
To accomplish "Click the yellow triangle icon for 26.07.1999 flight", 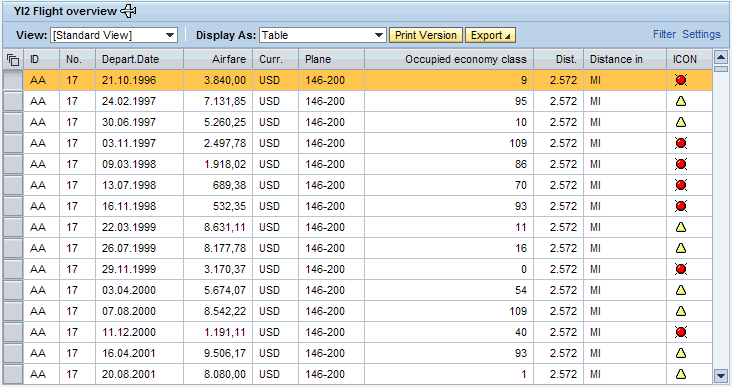I will (x=681, y=248).
